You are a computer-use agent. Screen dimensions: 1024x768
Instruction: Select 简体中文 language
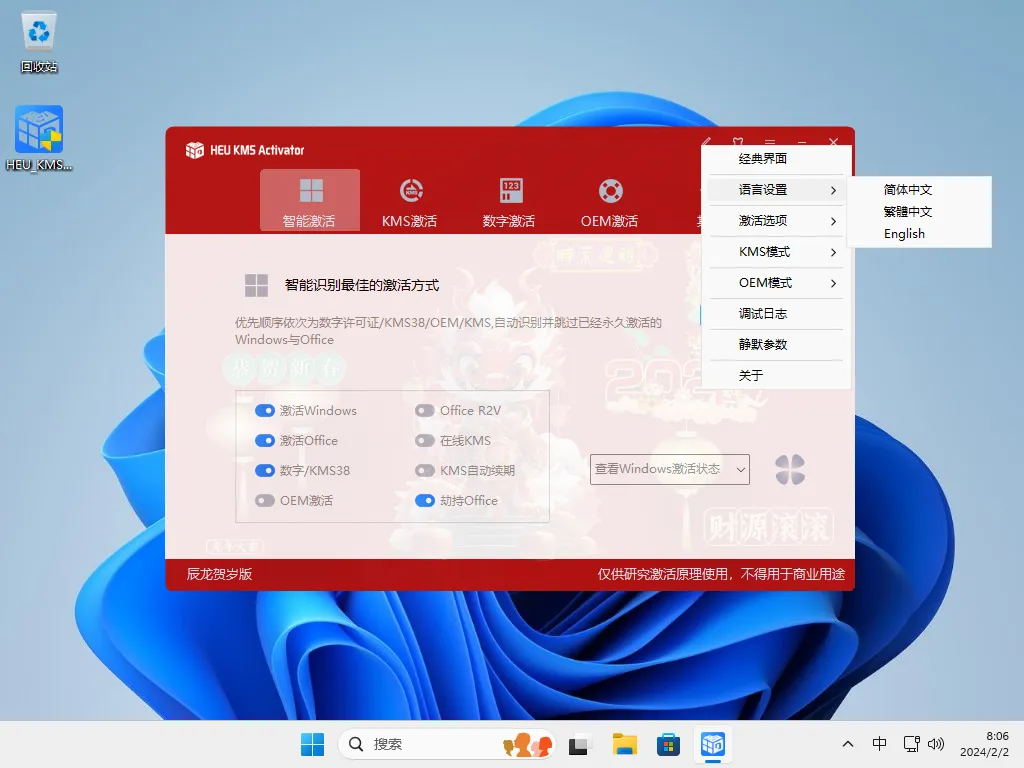[907, 190]
